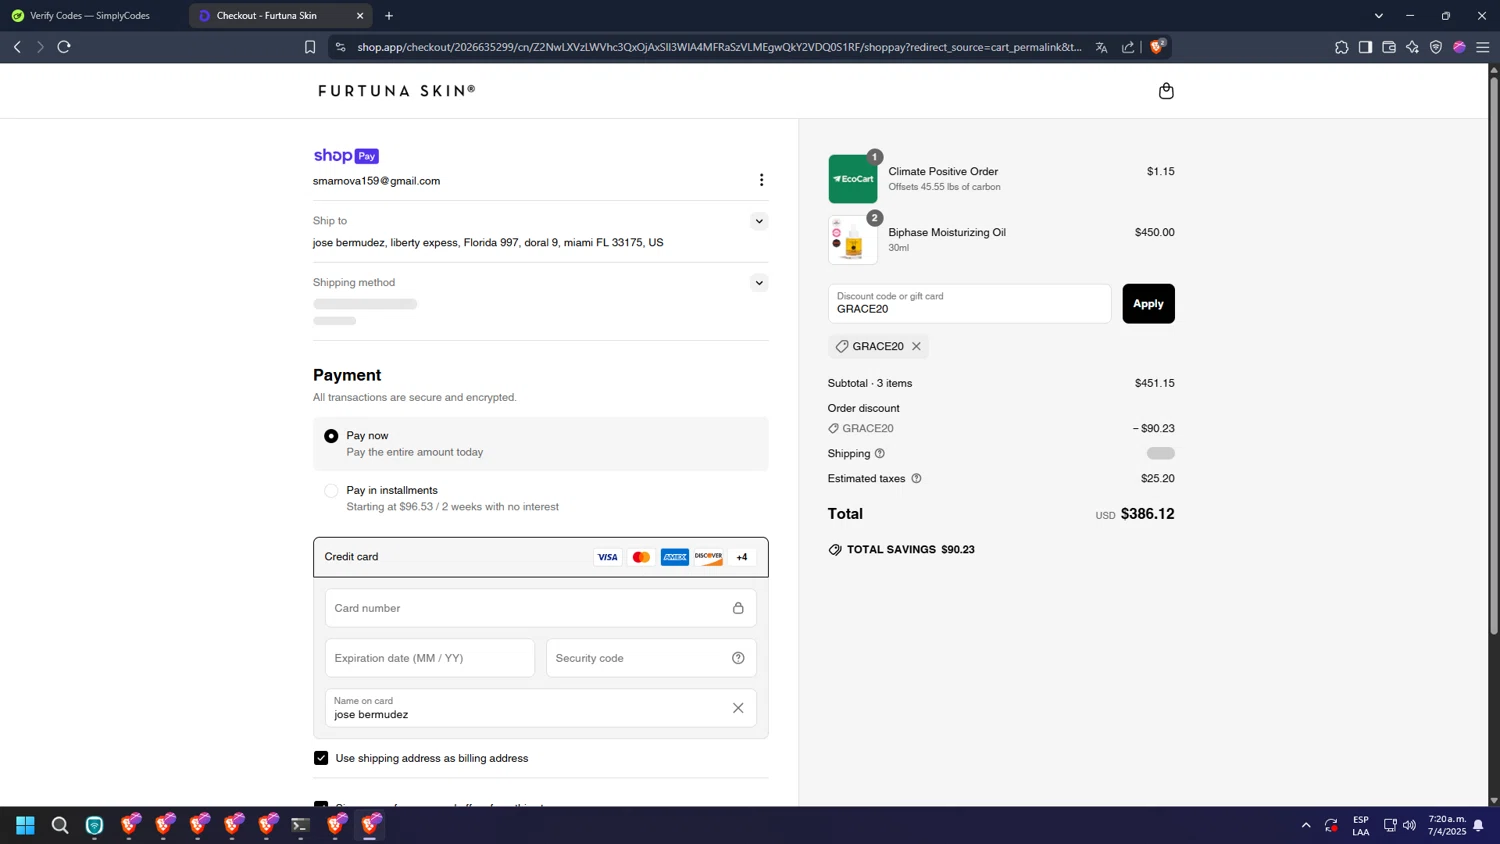This screenshot has height=844, width=1500.
Task: Open Leo AI assistant icon
Action: point(1412,47)
